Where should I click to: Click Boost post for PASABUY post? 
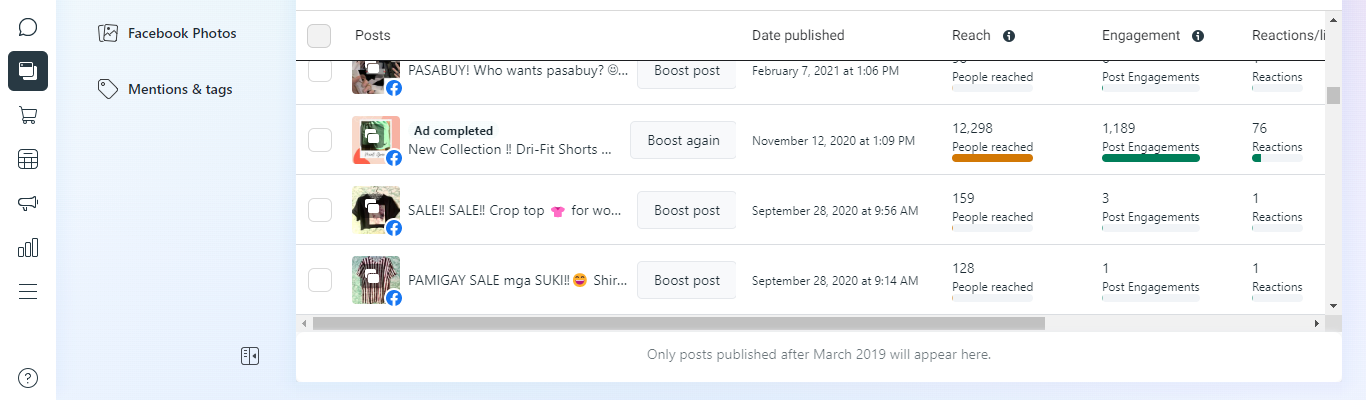click(686, 71)
